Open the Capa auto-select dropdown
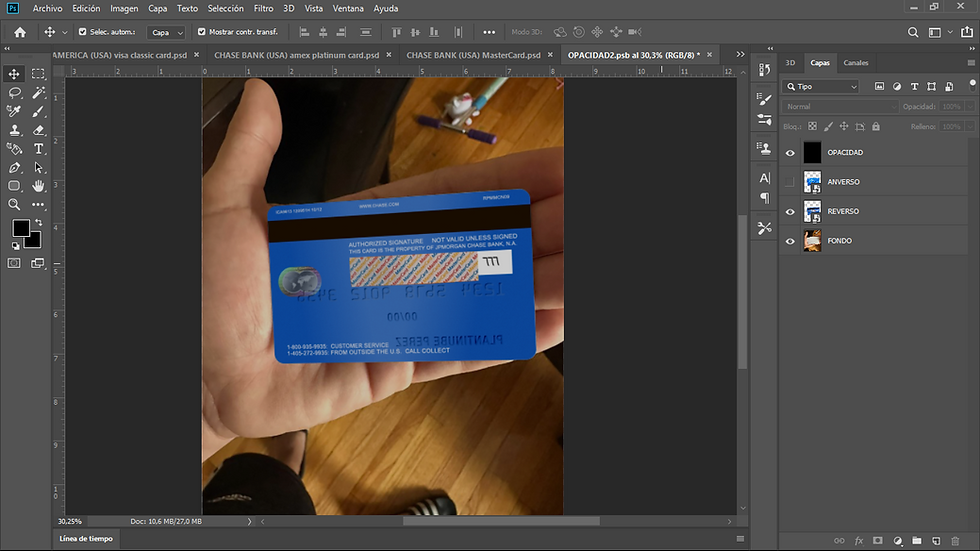Viewport: 980px width, 551px height. tap(166, 32)
